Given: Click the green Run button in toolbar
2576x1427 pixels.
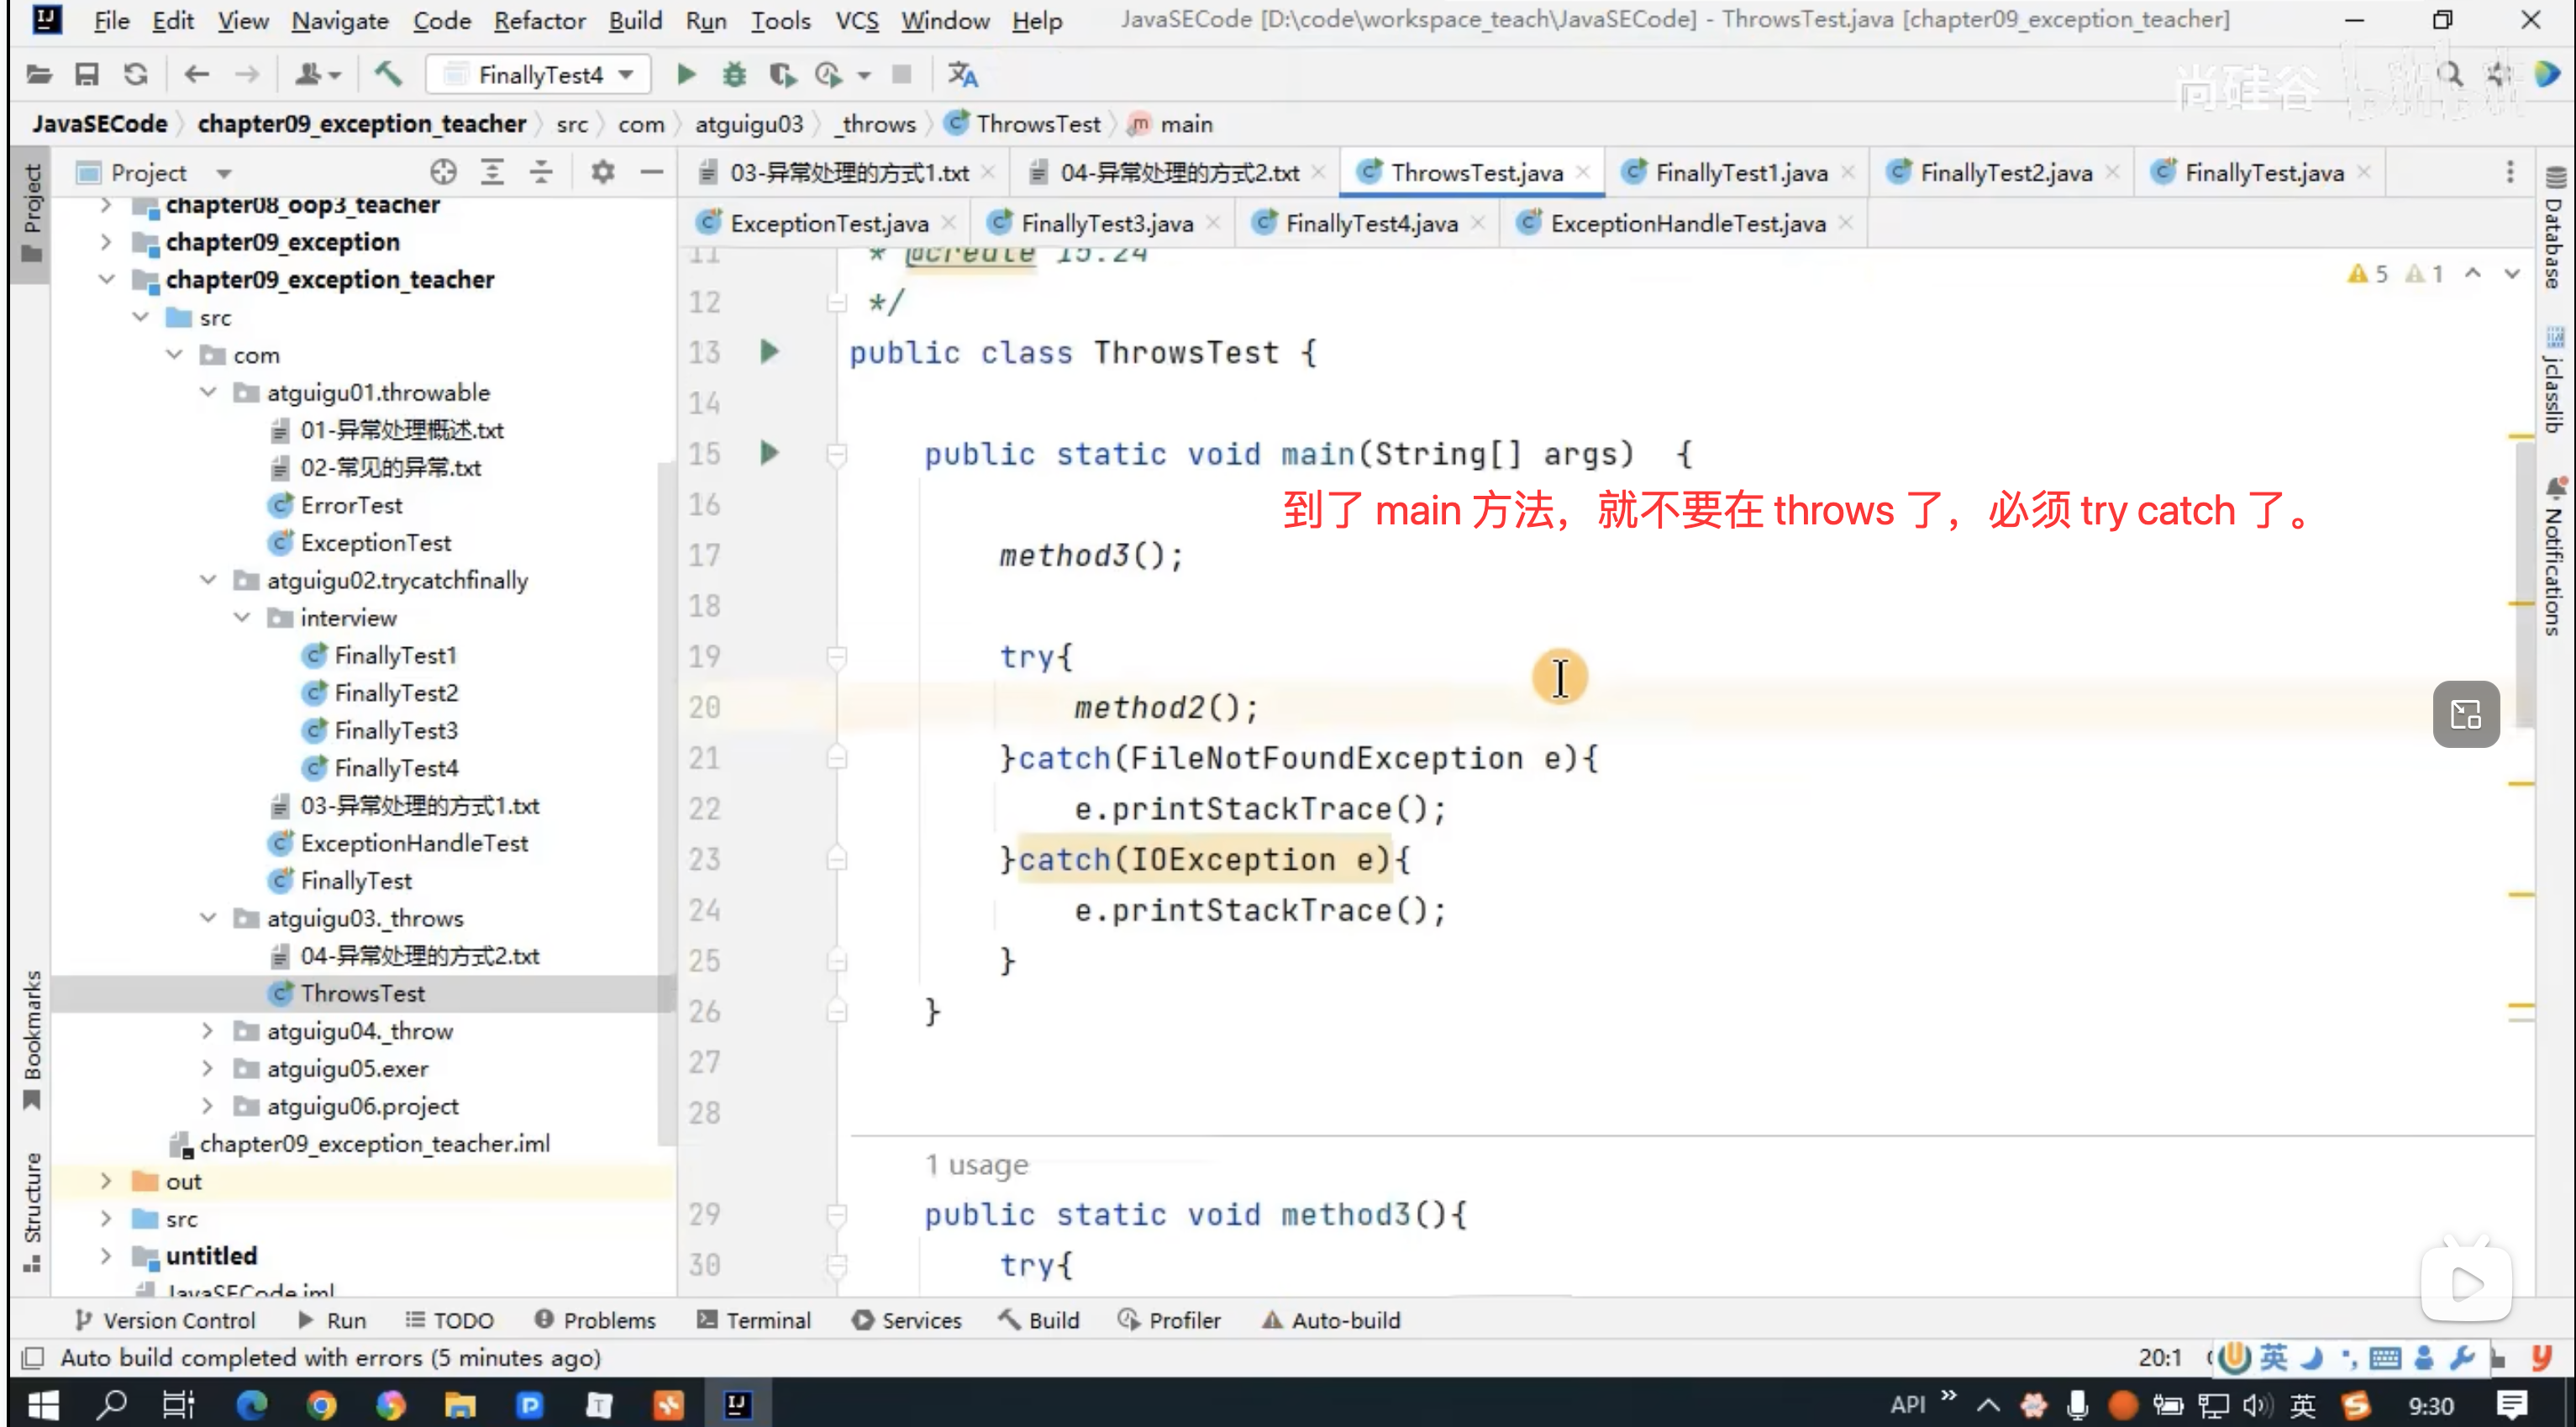Looking at the screenshot, I should click(686, 74).
